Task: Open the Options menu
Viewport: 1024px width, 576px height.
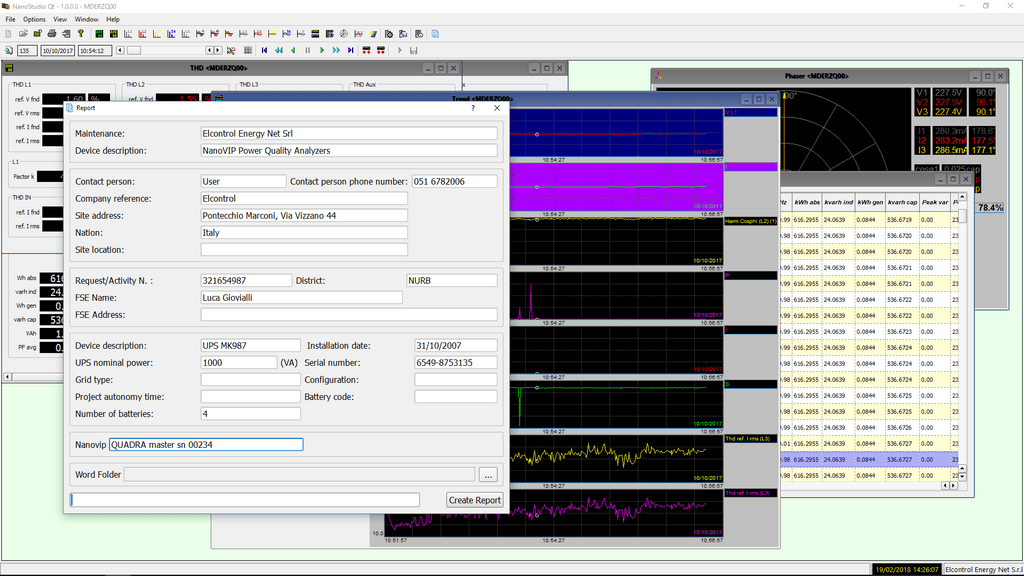Action: [34, 19]
